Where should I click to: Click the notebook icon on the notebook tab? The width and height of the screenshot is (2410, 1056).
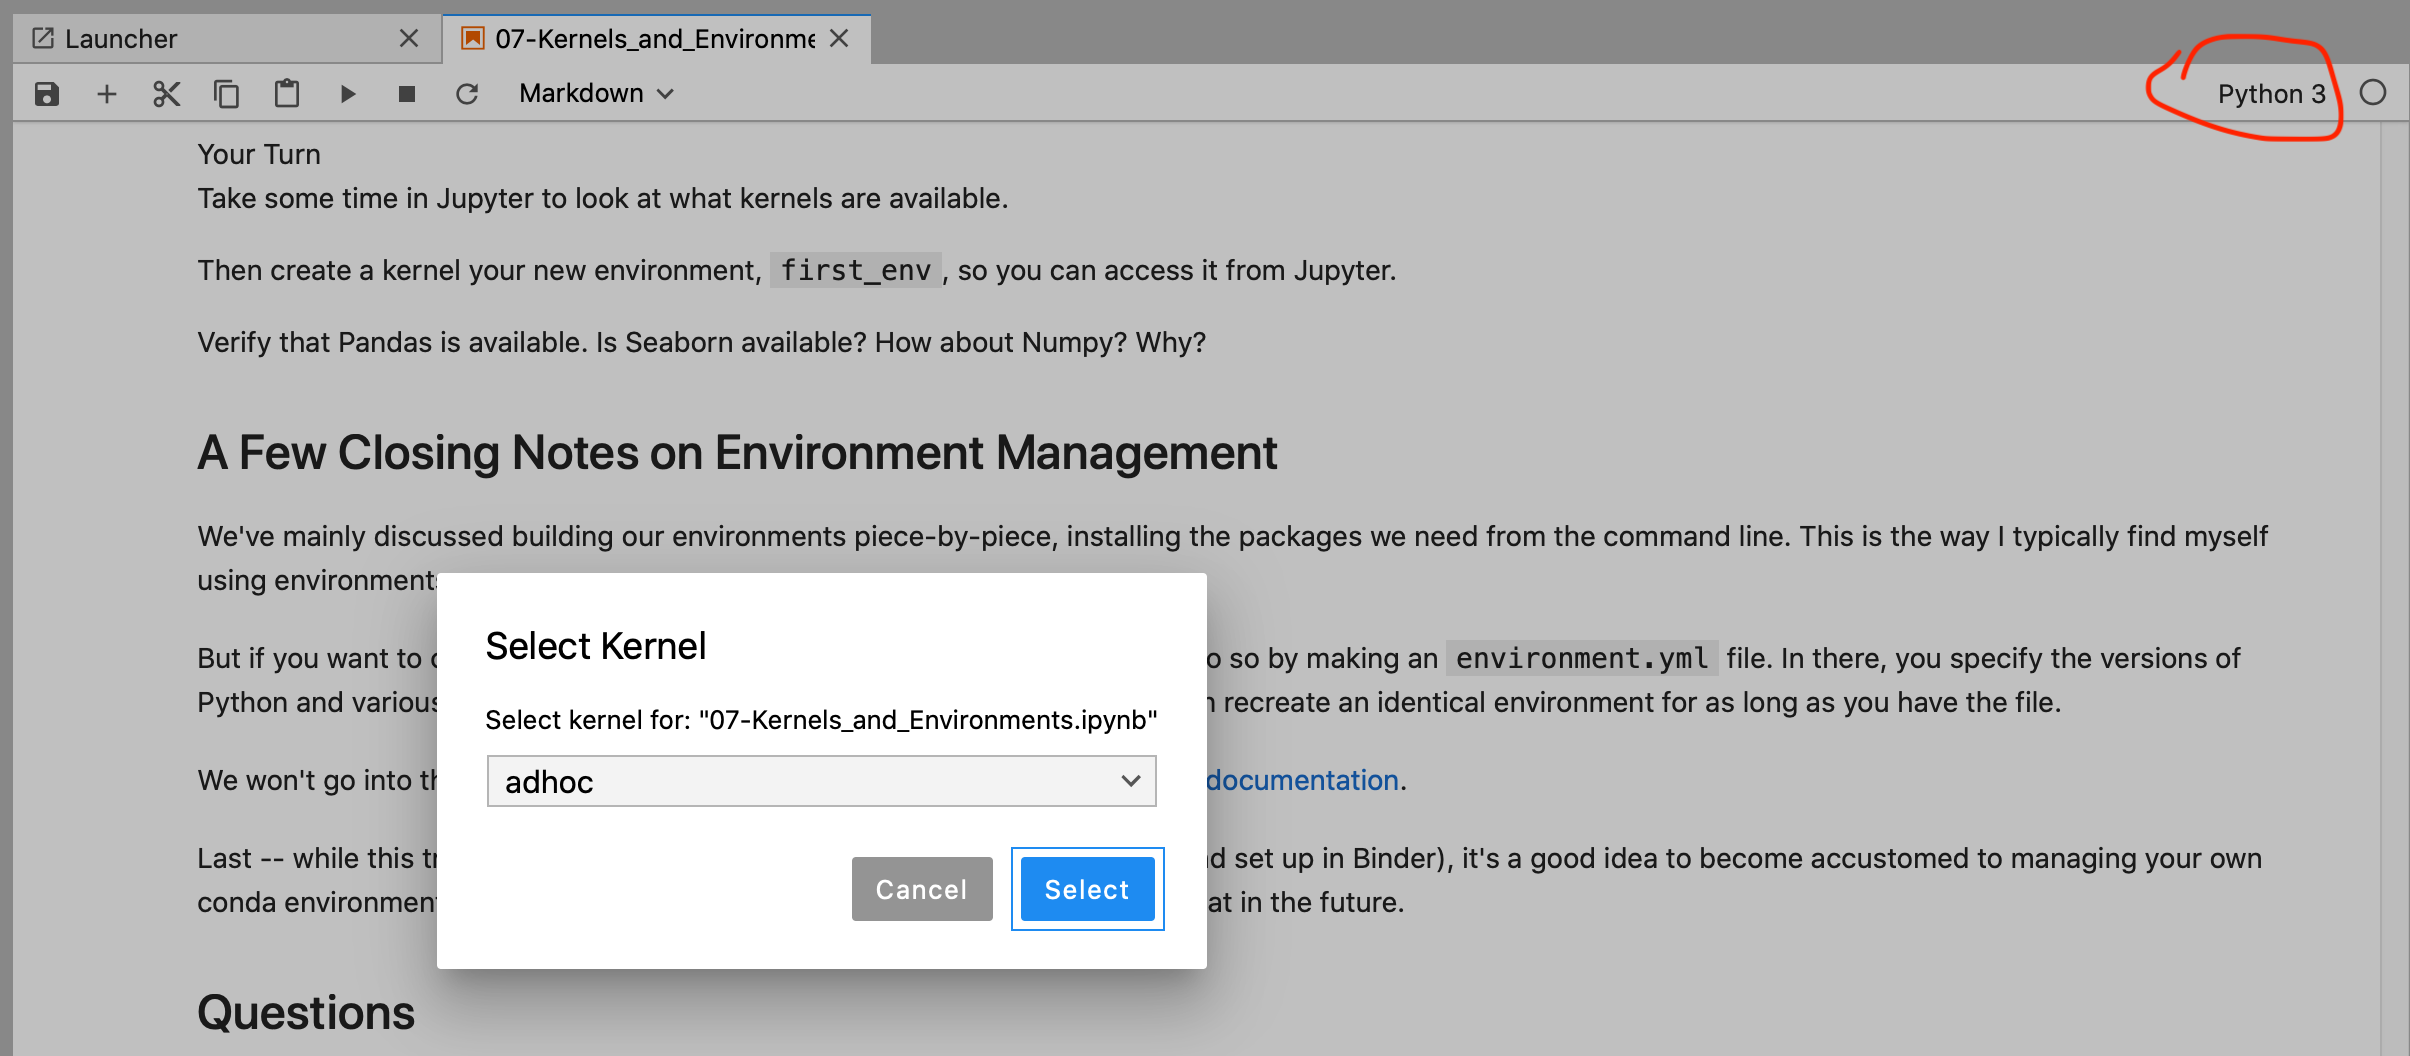(473, 38)
